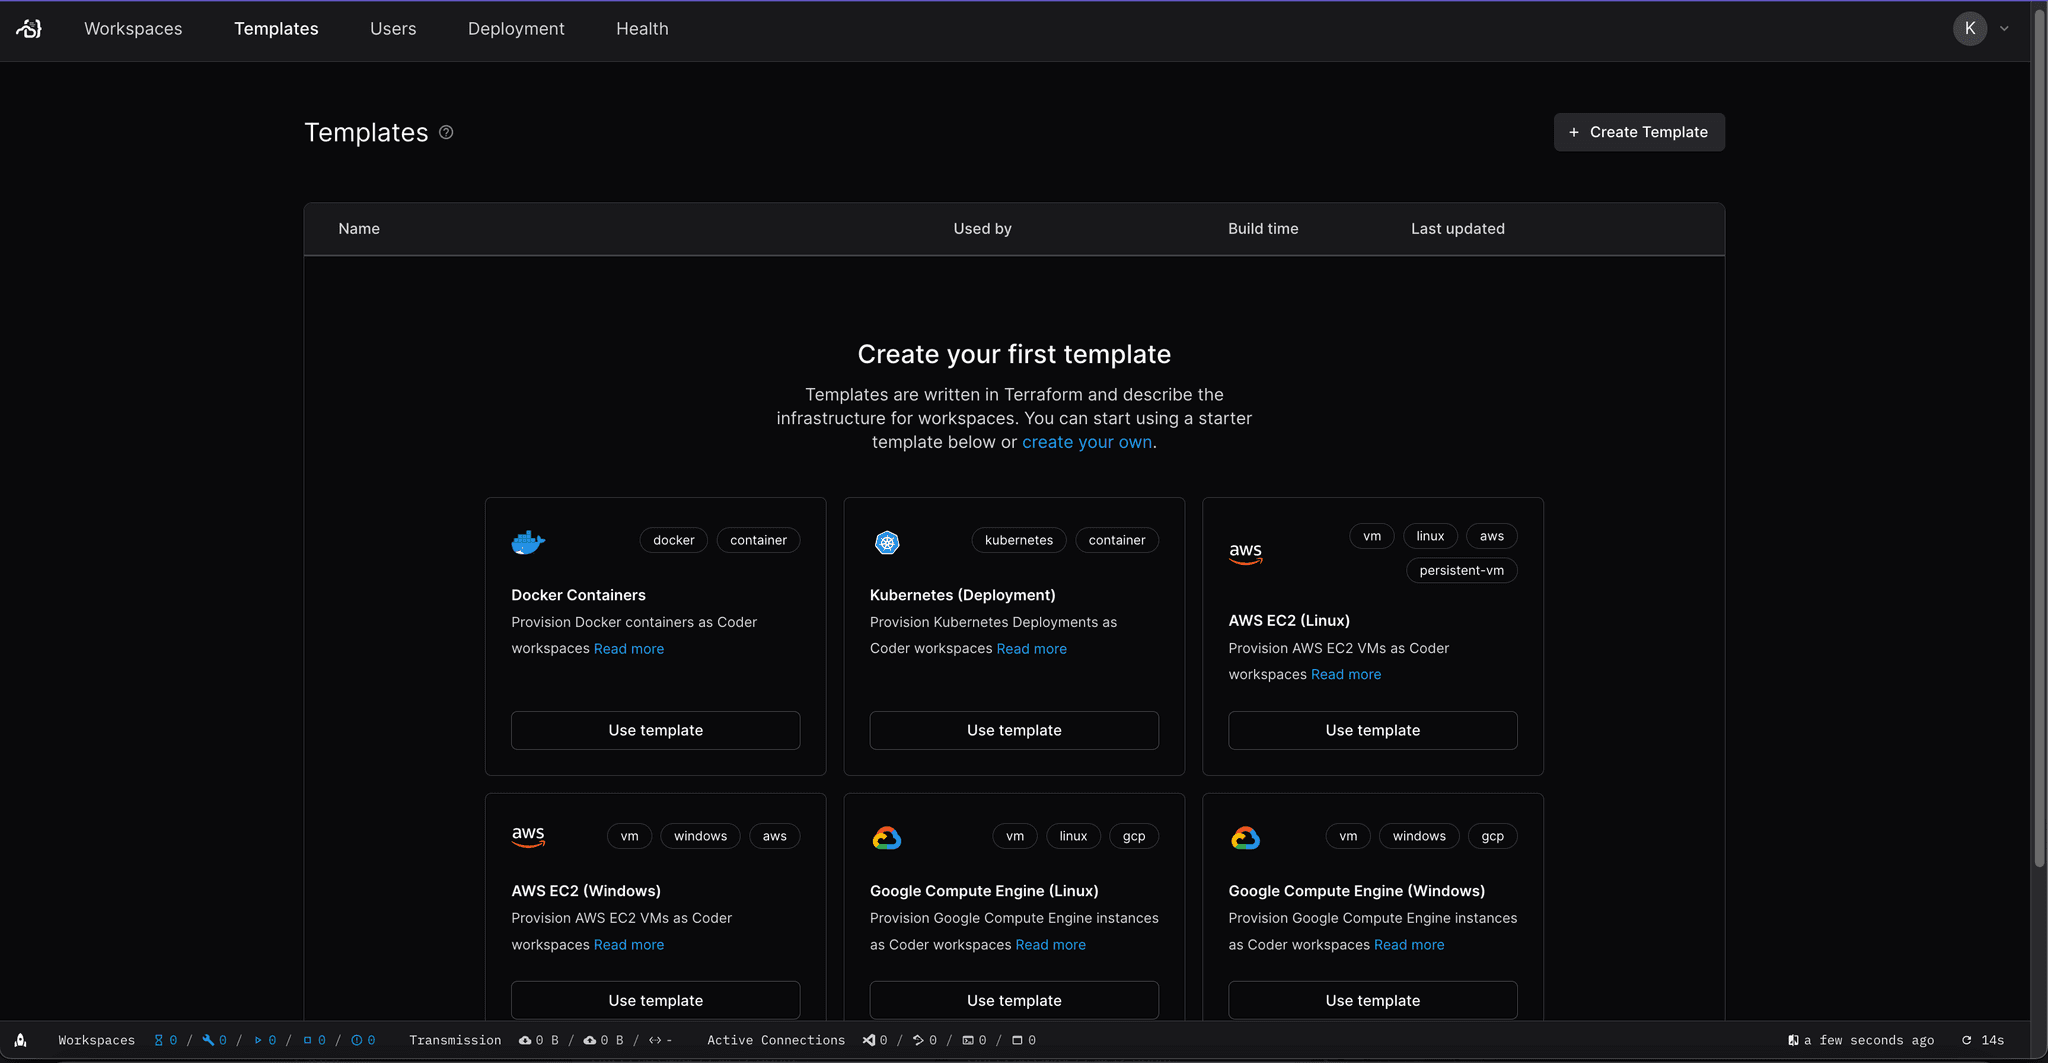Click the first cloud transmission icon

coord(525,1040)
